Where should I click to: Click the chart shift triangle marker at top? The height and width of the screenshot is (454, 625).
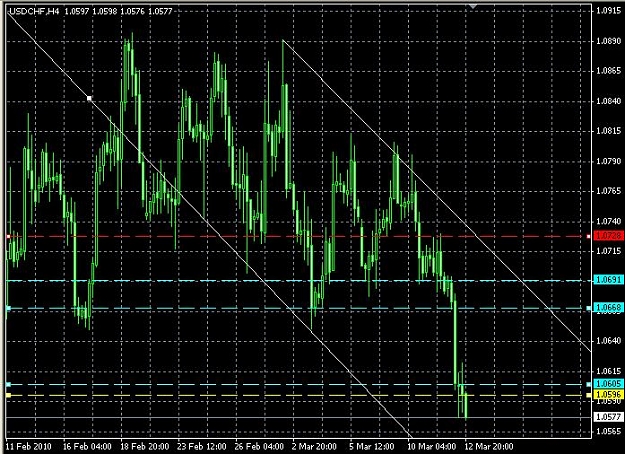pos(473,6)
